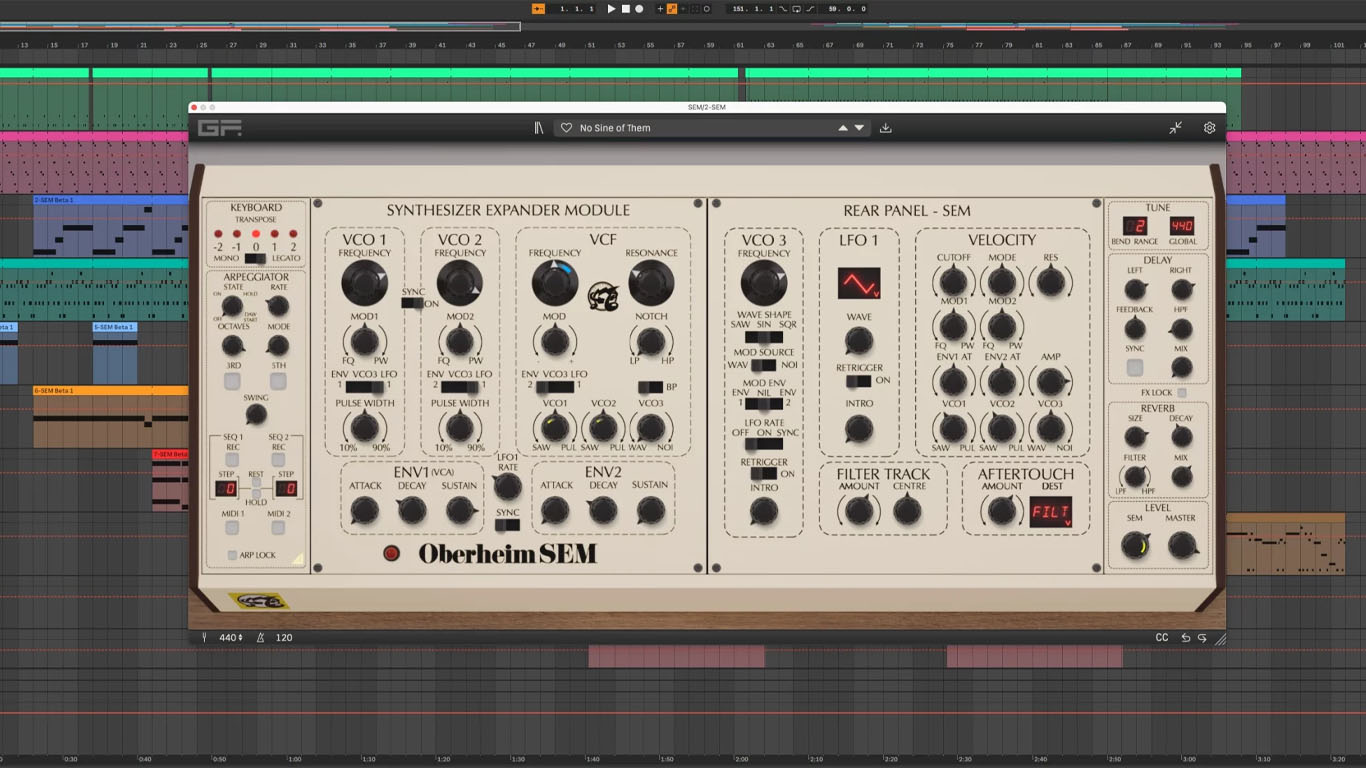Click the VCO1 ENV/VCO3/LFO mod source switch
Screen dimensions: 1366x768
(364, 387)
